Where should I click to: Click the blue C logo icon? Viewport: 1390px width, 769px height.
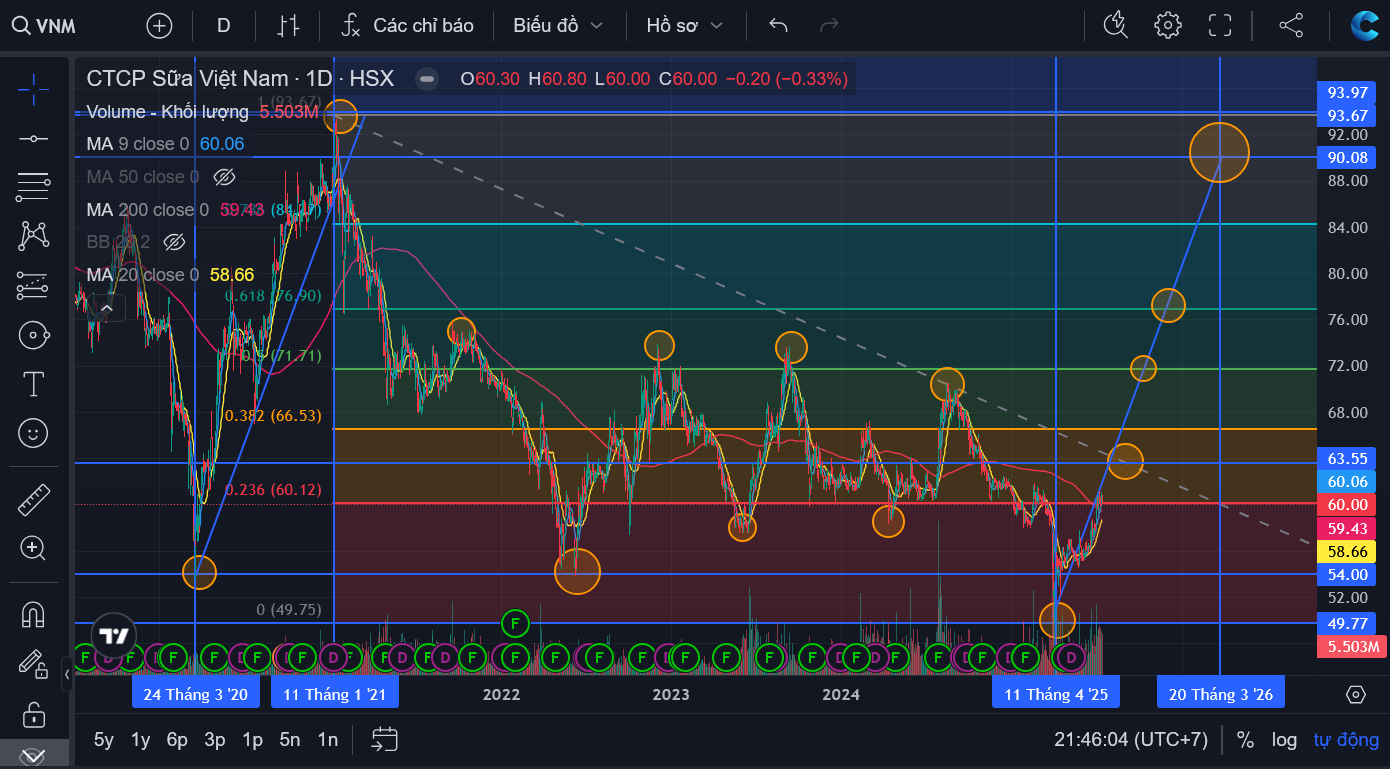click(x=1364, y=26)
